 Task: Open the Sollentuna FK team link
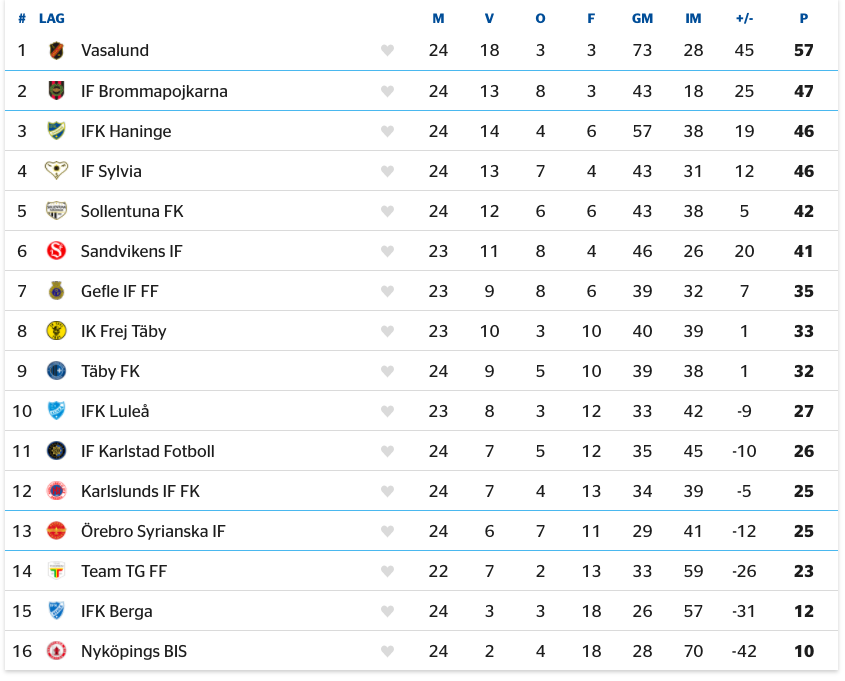tap(132, 211)
